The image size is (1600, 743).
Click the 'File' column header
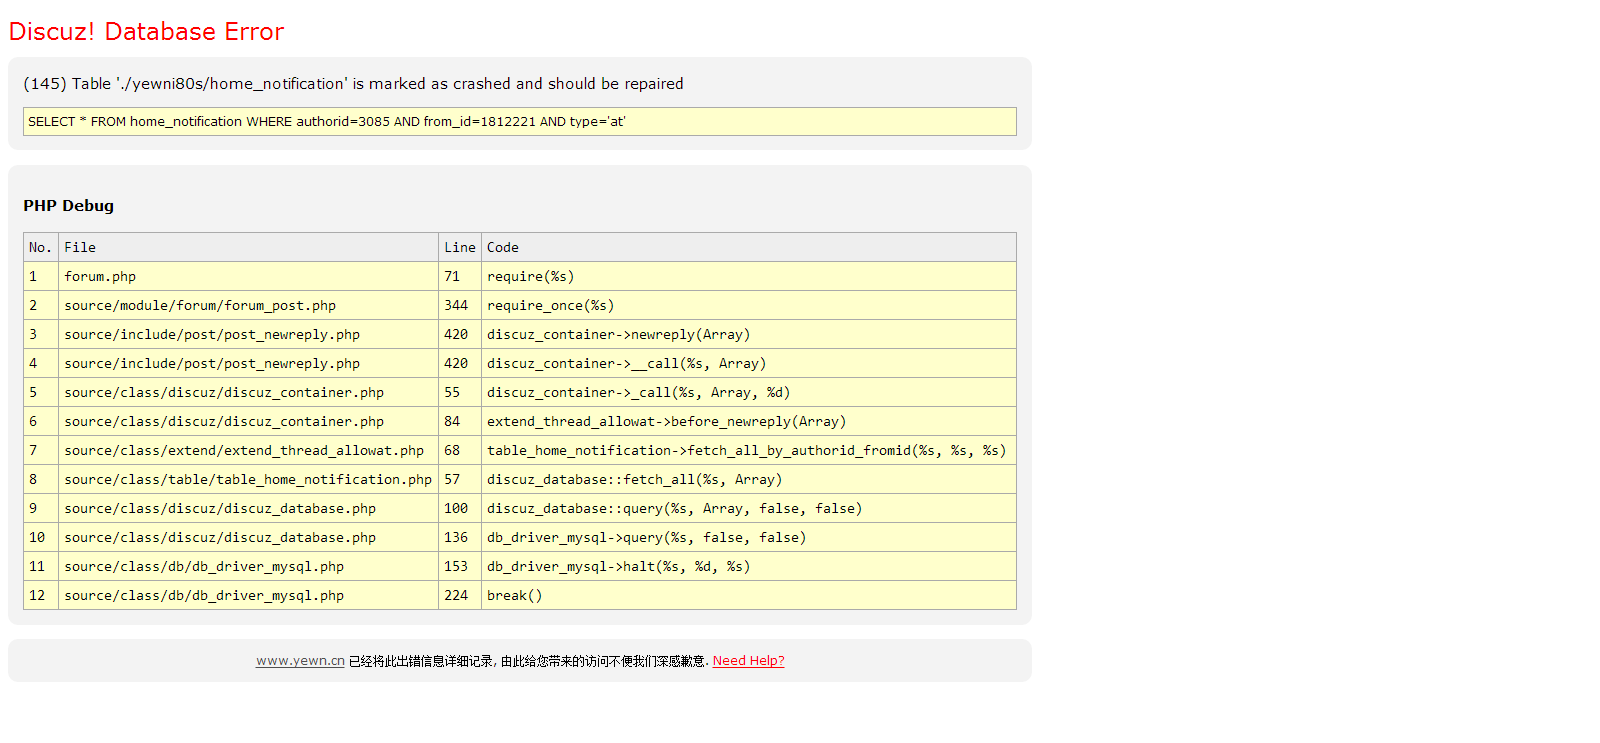click(249, 247)
